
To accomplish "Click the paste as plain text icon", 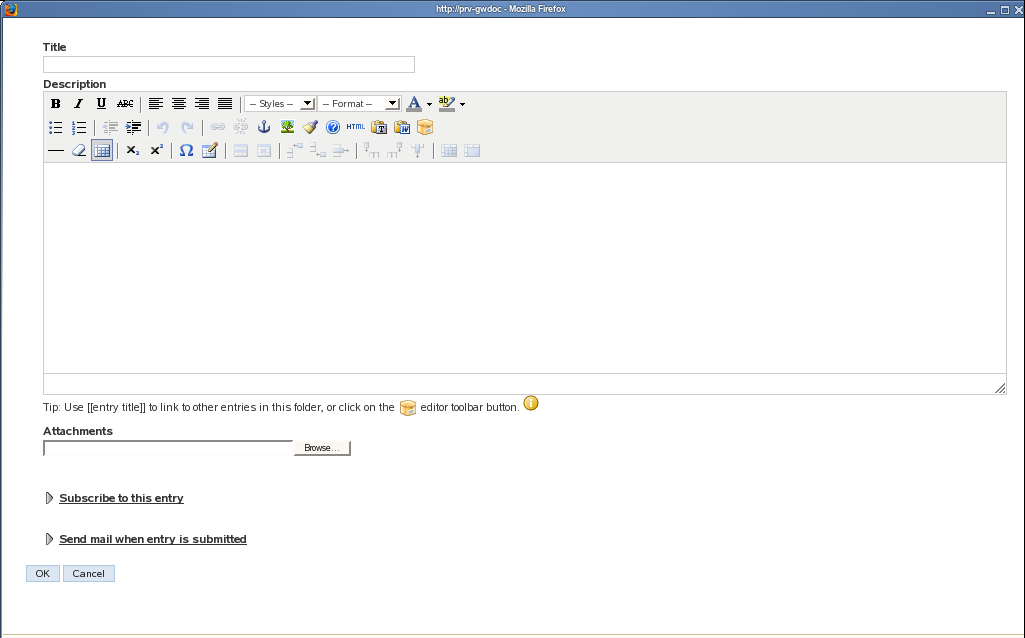I will pyautogui.click(x=378, y=127).
